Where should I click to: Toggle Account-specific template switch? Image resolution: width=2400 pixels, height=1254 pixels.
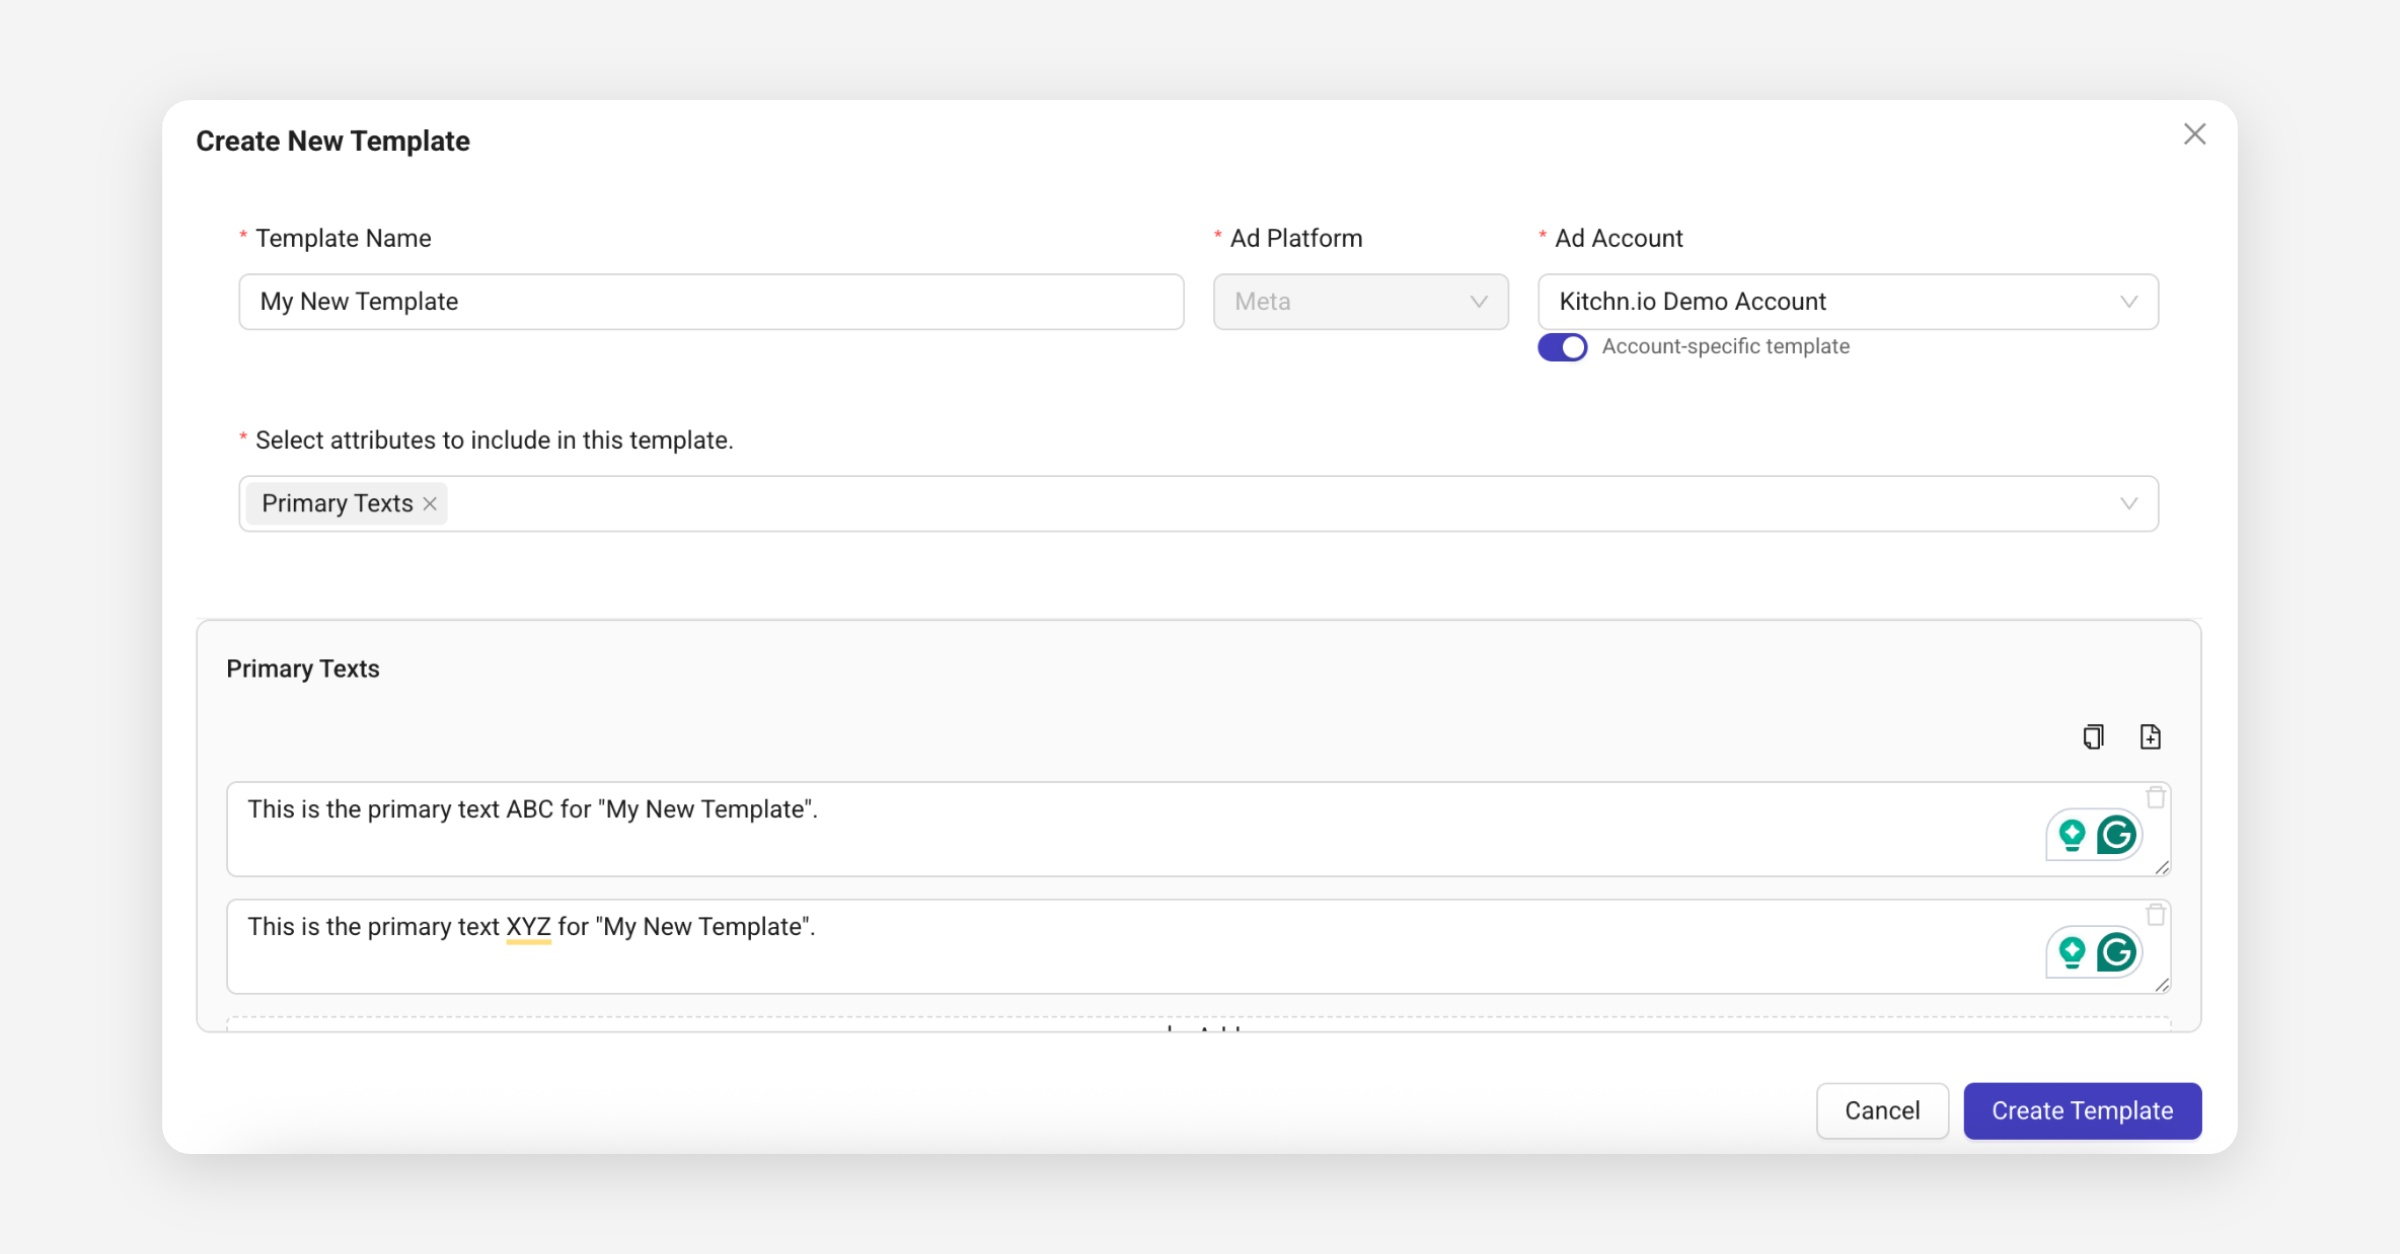[x=1562, y=347]
